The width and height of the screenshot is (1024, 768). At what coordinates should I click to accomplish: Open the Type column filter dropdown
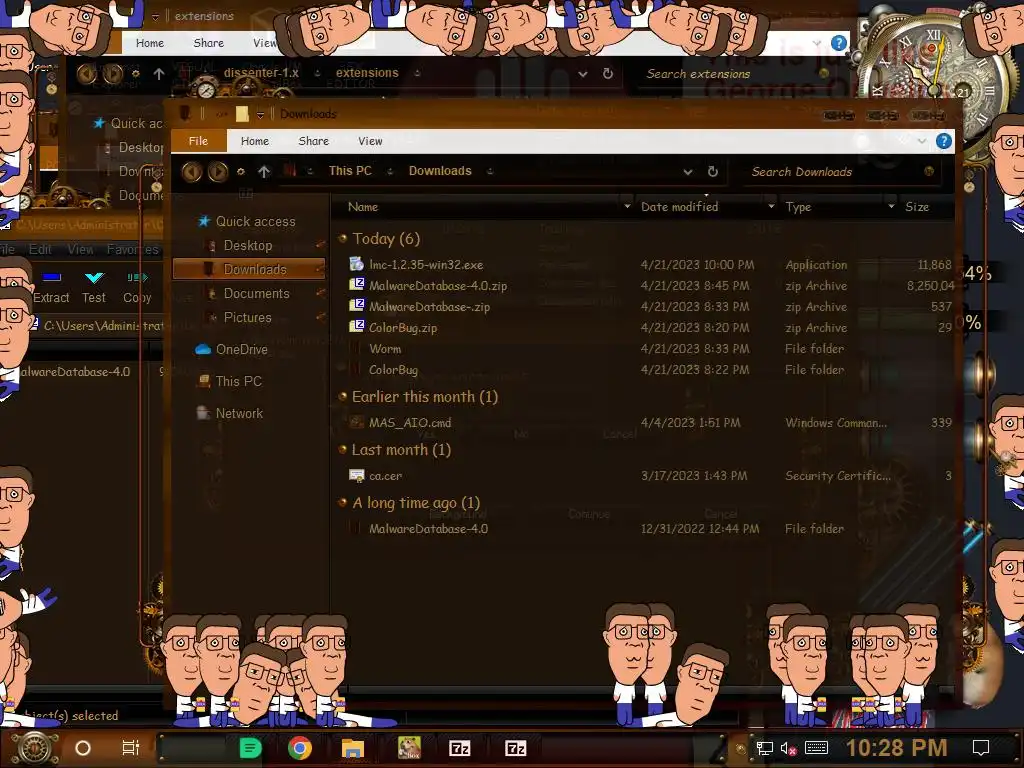point(891,207)
